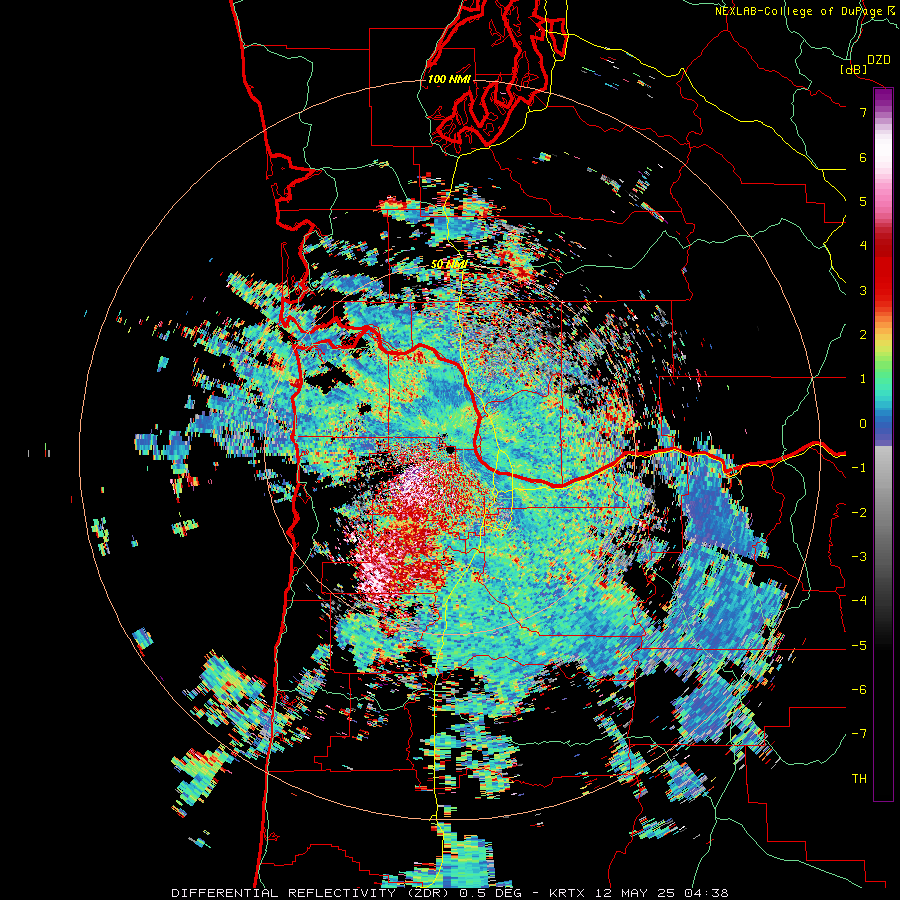Click the positive 5 dB scale value
Image resolution: width=900 pixels, height=900 pixels.
pos(863,201)
